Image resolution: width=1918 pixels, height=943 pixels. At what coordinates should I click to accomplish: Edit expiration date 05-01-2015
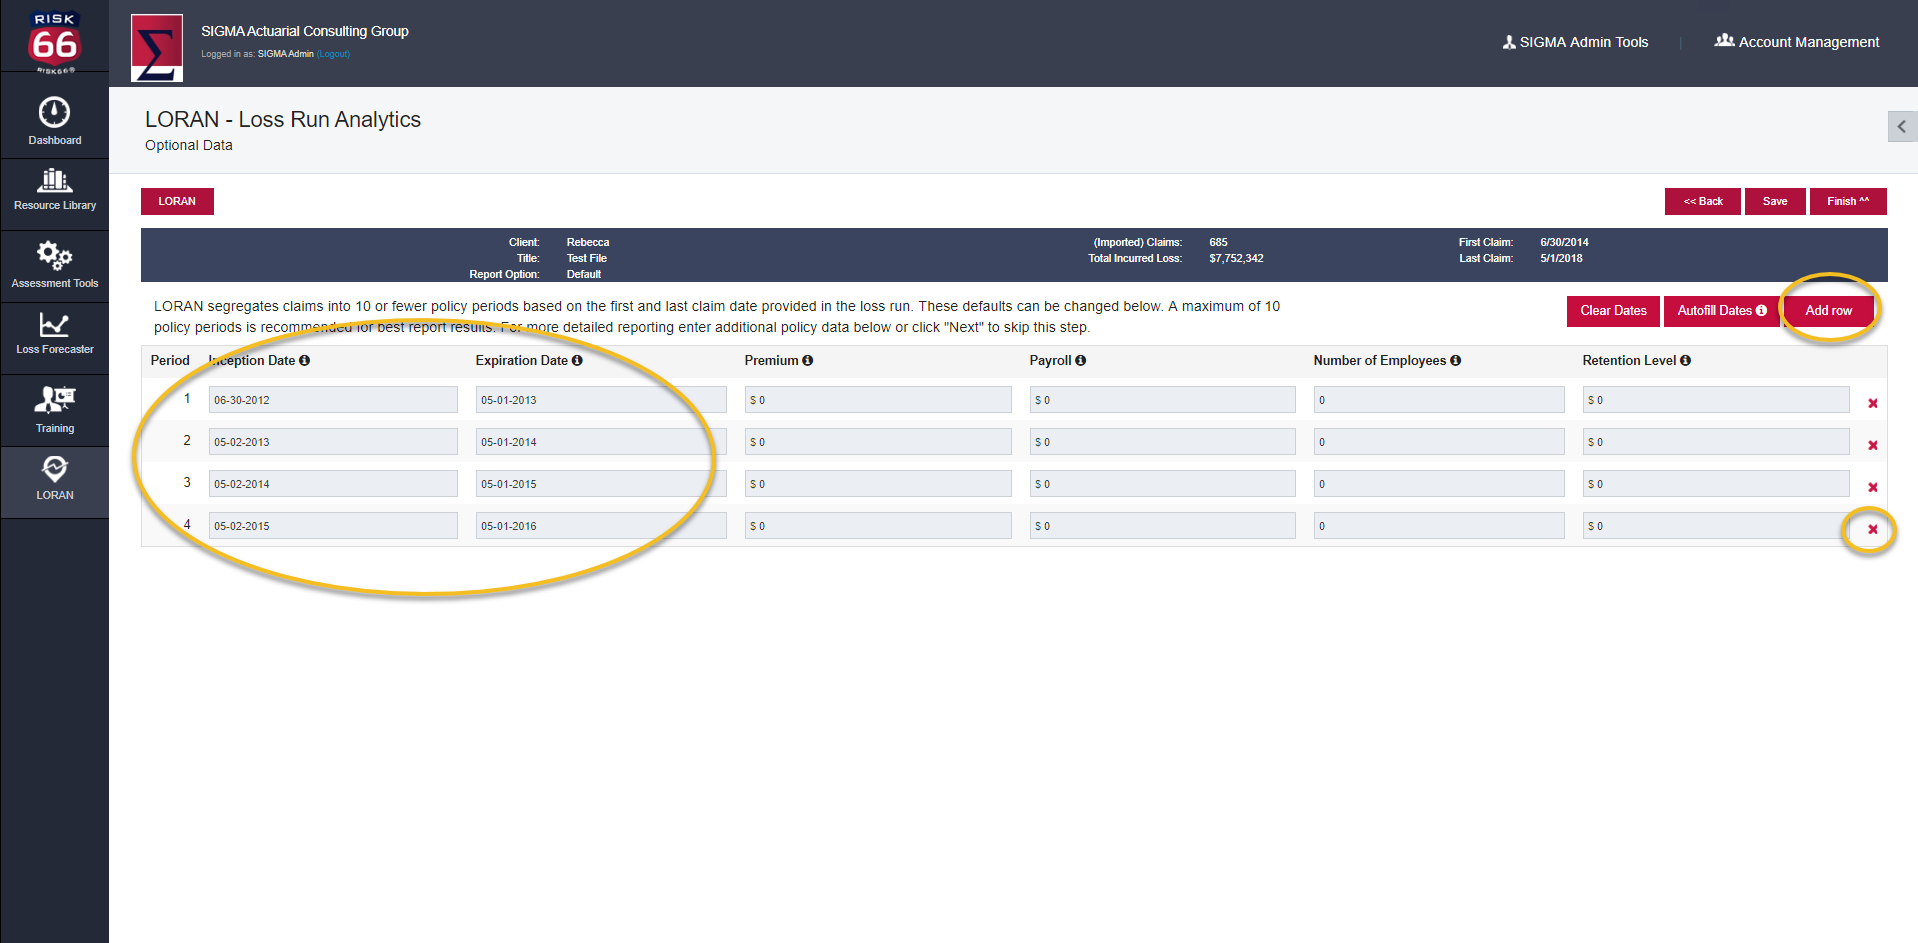click(x=601, y=484)
